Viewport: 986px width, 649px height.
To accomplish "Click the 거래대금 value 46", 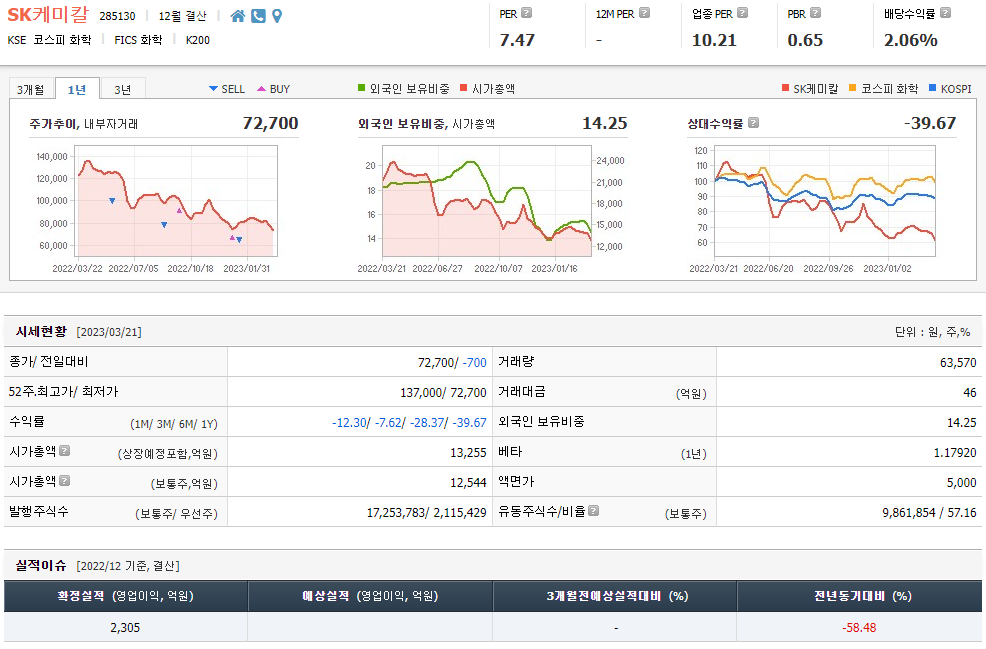I will [970, 392].
